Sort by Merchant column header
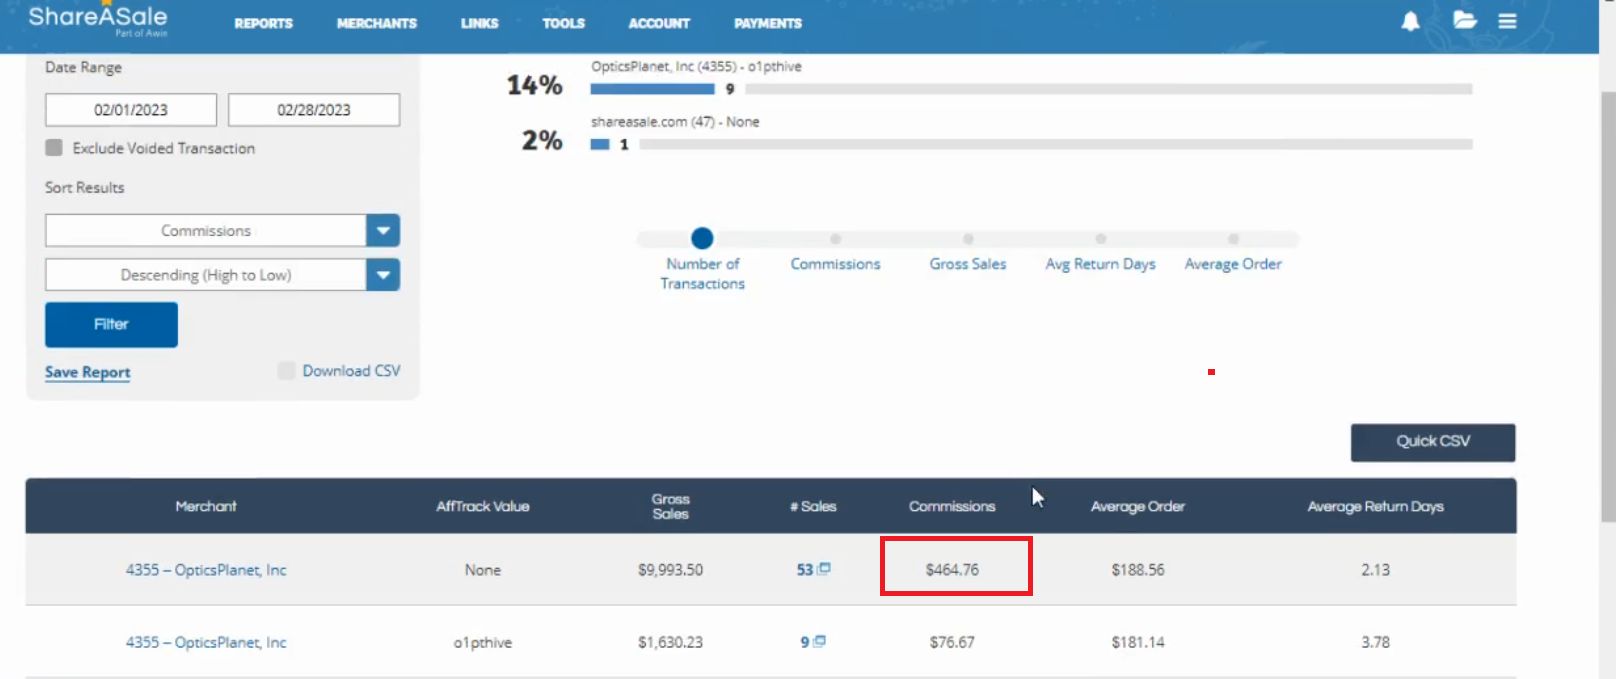Viewport: 1616px width, 679px height. click(x=206, y=506)
